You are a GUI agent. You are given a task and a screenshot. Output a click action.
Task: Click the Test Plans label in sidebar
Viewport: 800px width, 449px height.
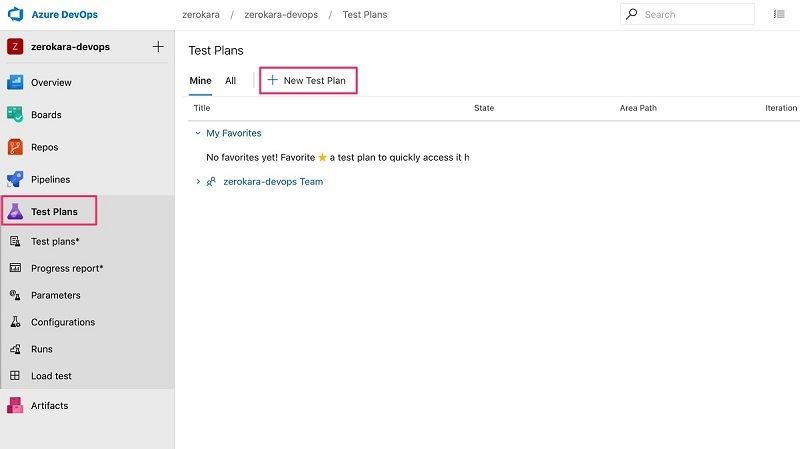coord(54,212)
